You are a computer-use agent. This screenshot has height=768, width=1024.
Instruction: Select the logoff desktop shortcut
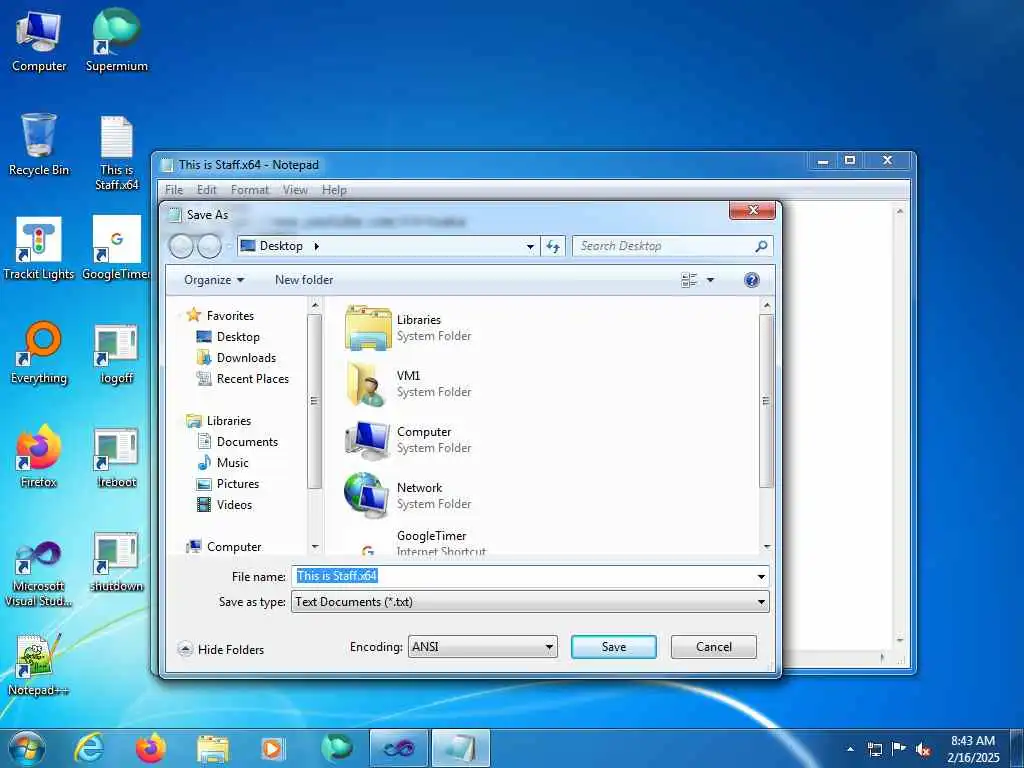[x=116, y=355]
